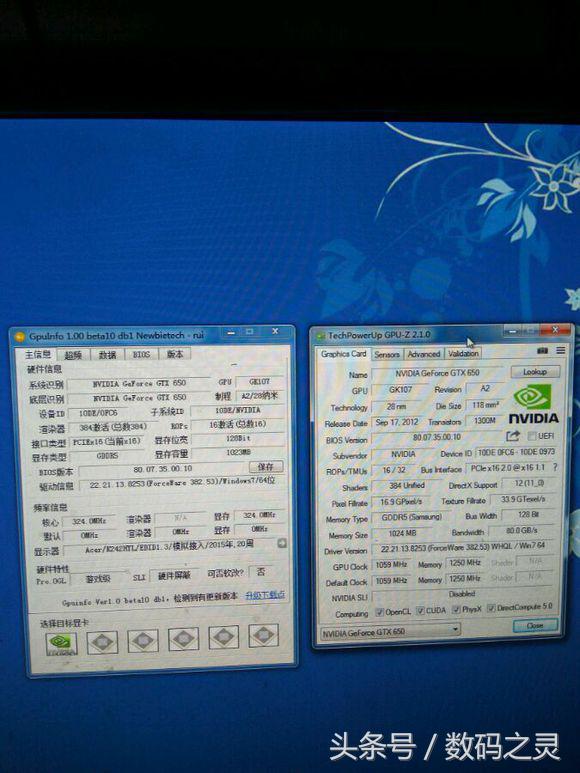Click the Close button in GPU-Z
The image size is (580, 773).
pos(535,625)
